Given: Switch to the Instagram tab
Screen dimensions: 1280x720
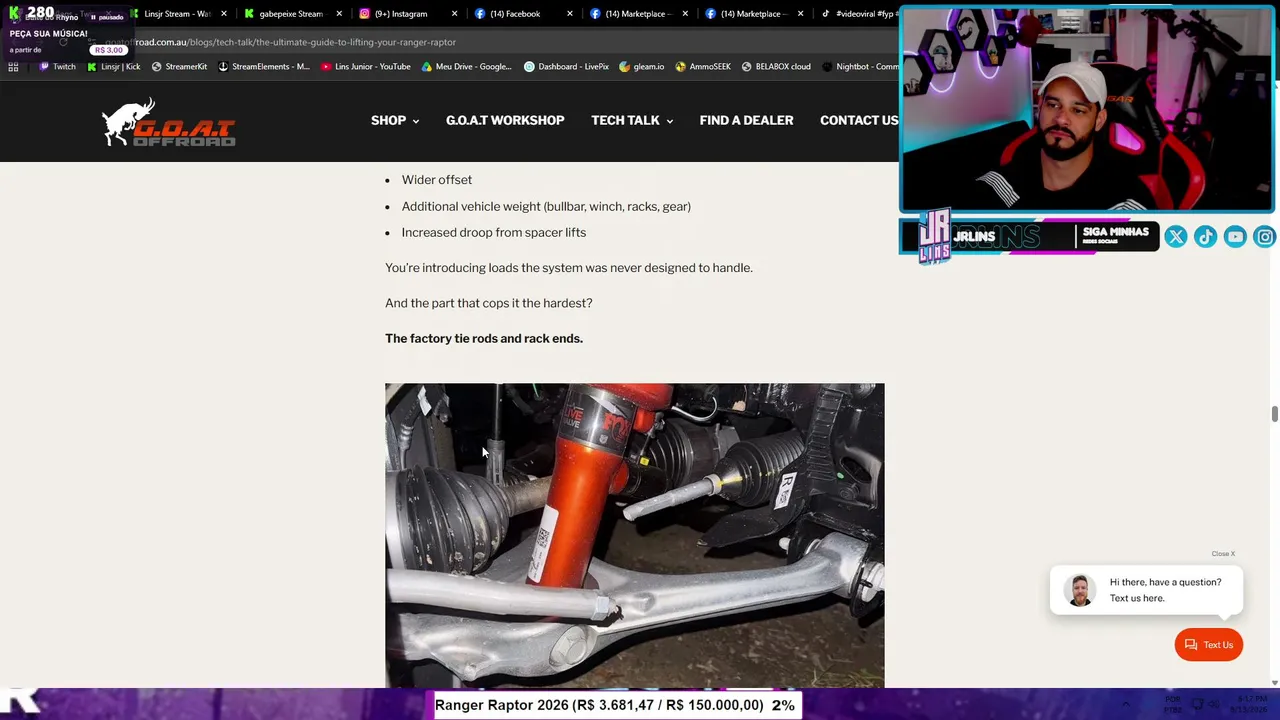Looking at the screenshot, I should (401, 14).
